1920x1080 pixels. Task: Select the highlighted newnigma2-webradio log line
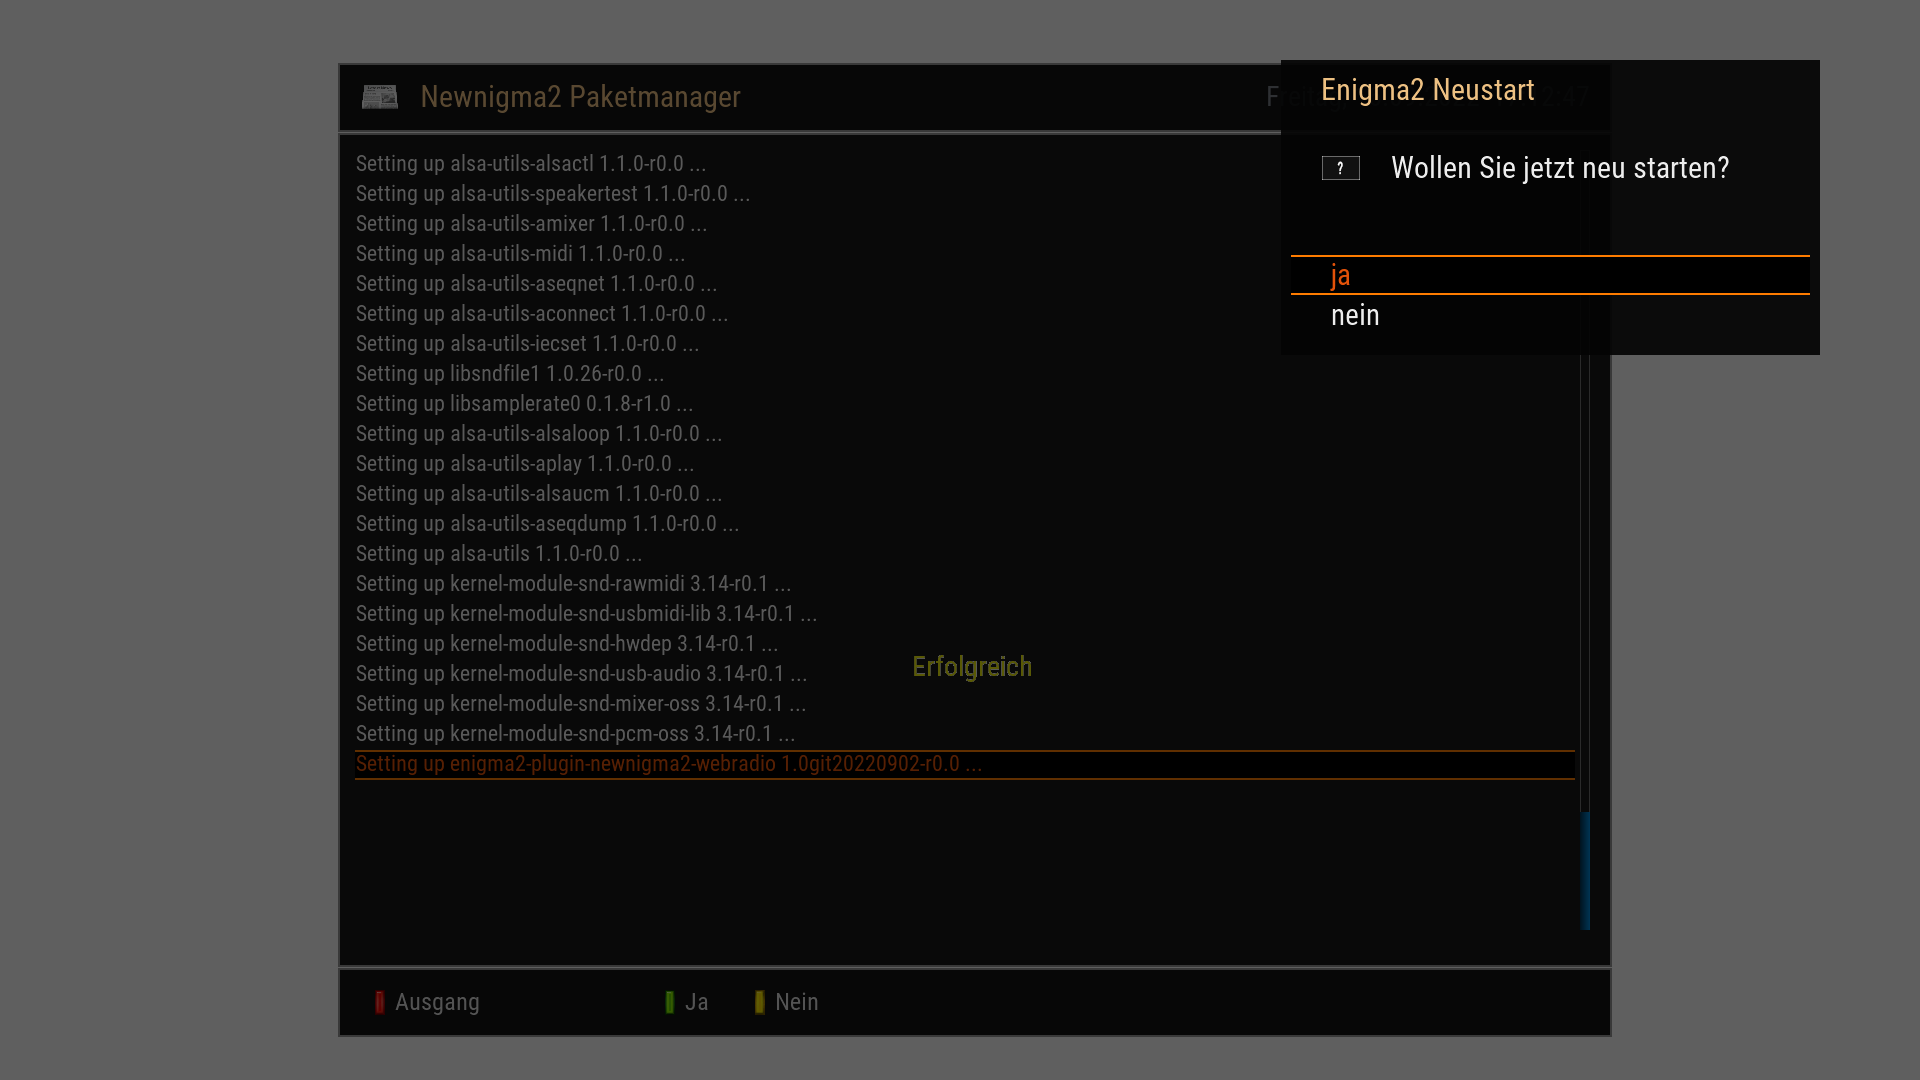[x=668, y=764]
